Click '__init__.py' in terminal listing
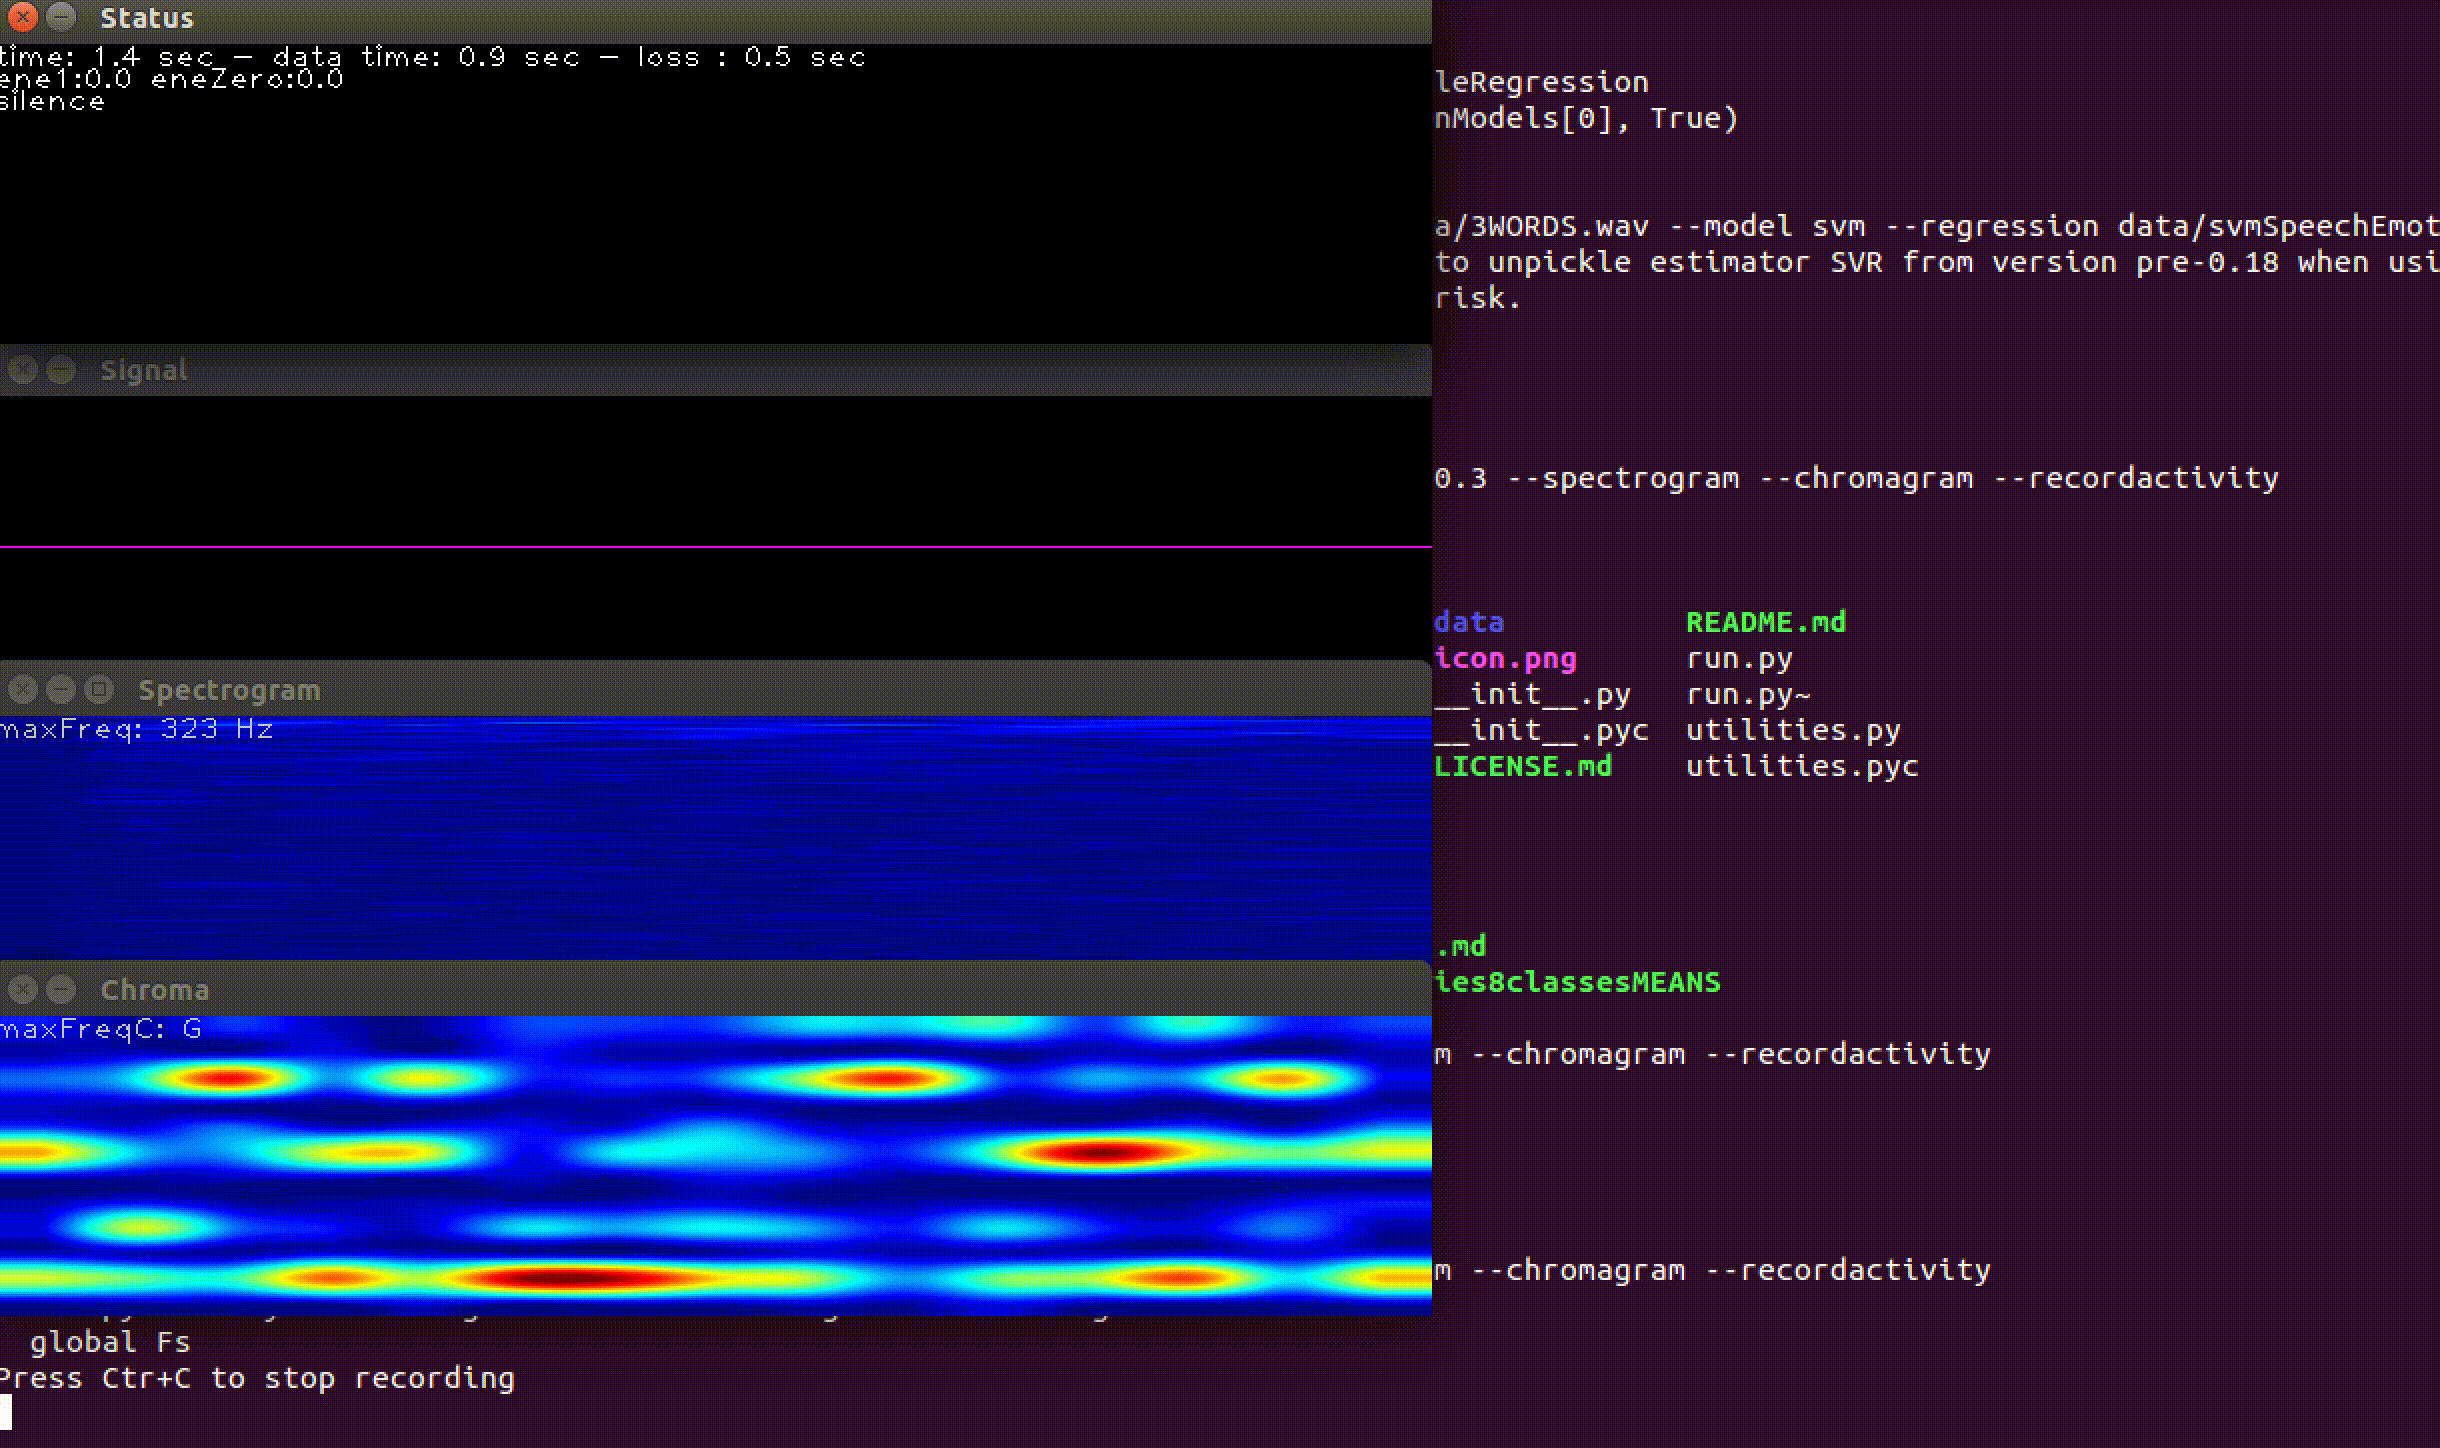 1532,694
